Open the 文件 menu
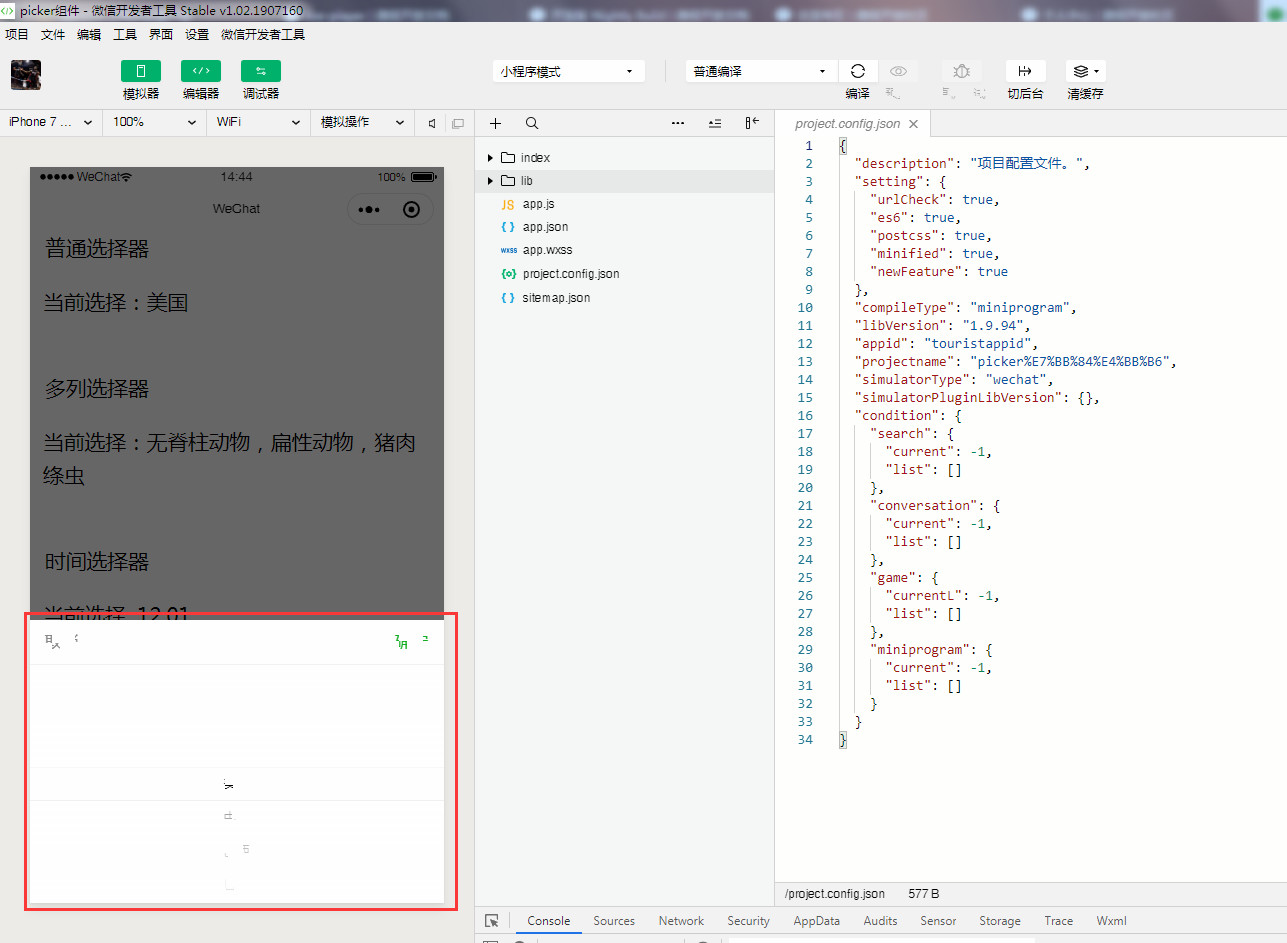Image resolution: width=1287 pixels, height=943 pixels. click(x=53, y=34)
